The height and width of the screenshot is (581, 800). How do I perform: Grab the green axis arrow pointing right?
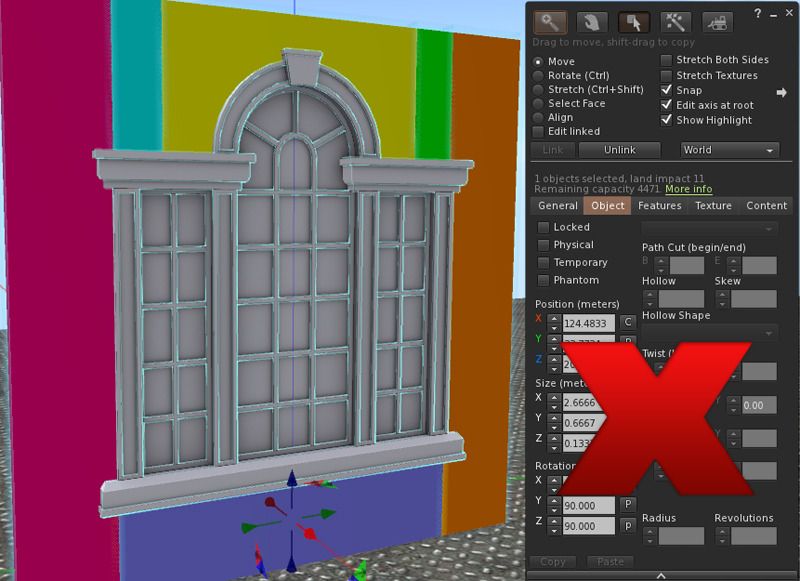tap(327, 514)
